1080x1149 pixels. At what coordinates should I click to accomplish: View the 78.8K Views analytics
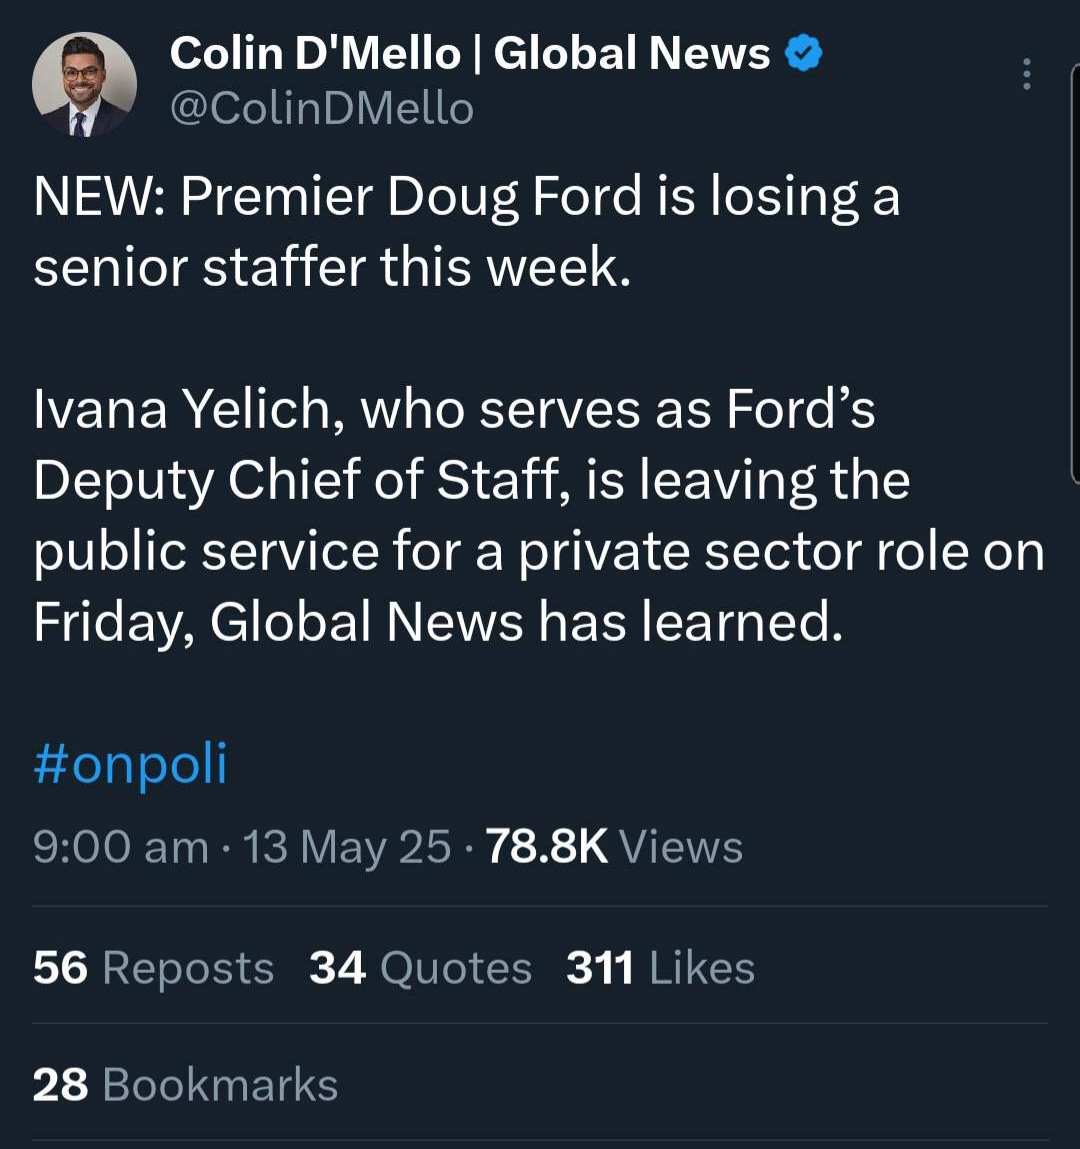click(614, 847)
